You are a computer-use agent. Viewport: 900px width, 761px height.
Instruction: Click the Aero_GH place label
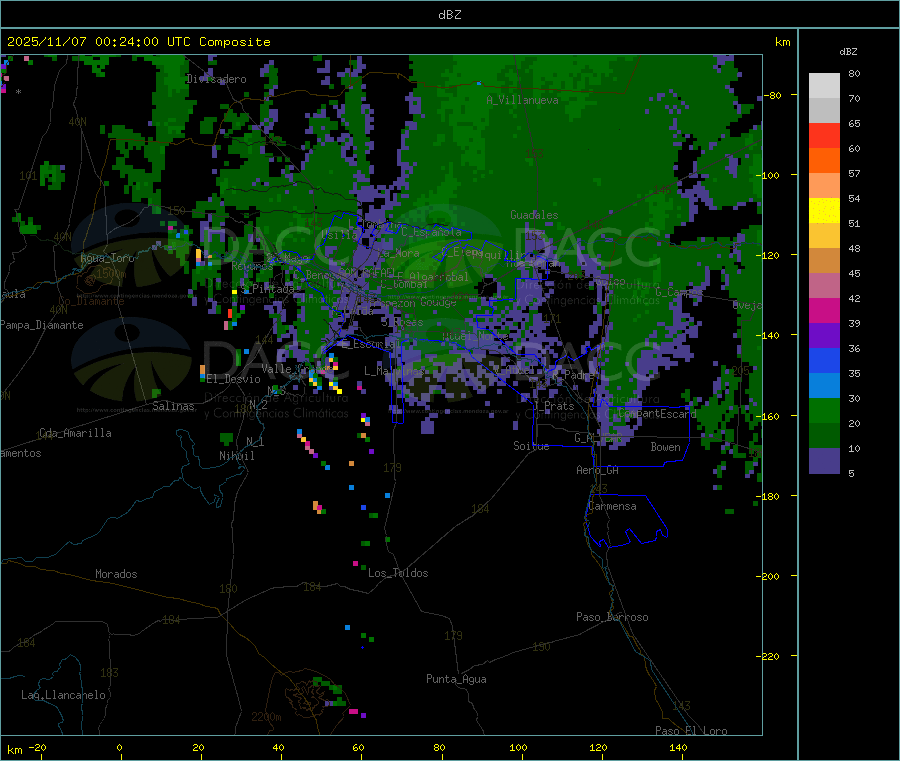pyautogui.click(x=597, y=470)
